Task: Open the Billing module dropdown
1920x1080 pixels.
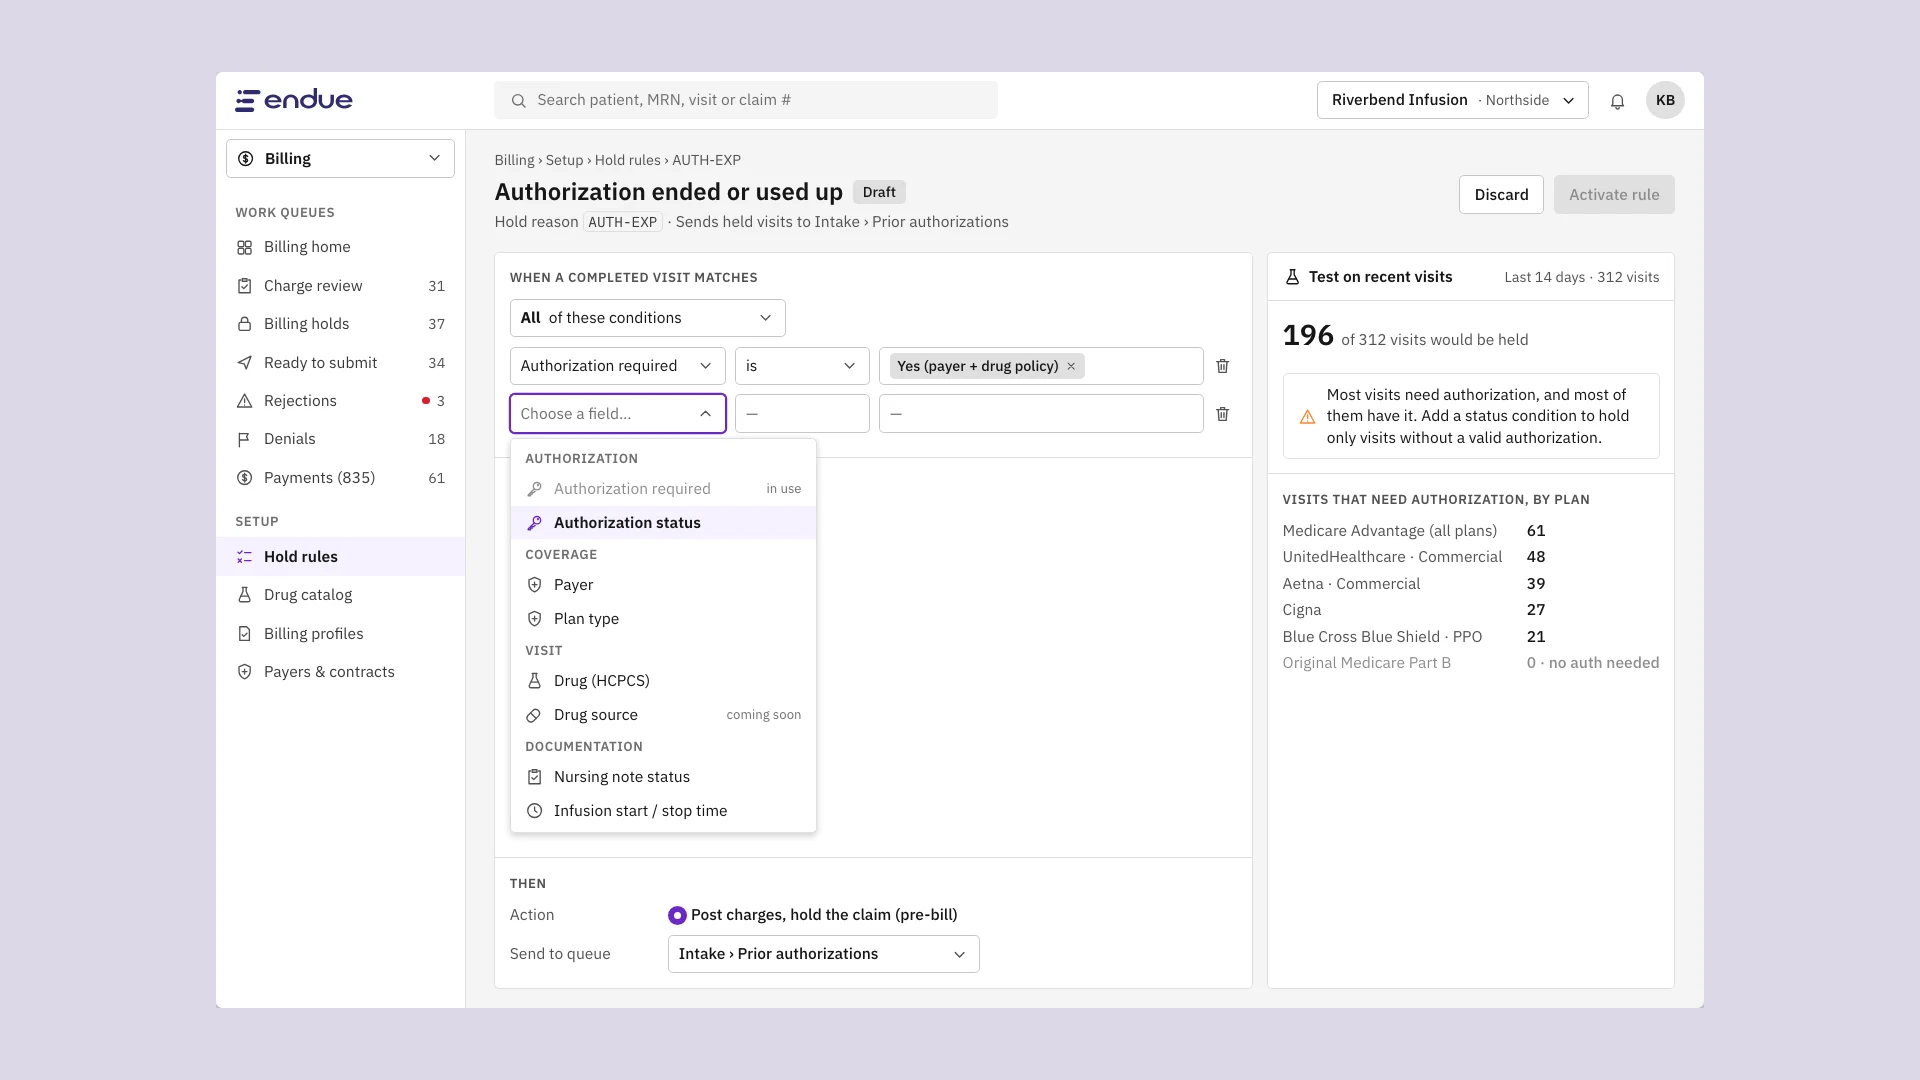Action: (x=340, y=159)
